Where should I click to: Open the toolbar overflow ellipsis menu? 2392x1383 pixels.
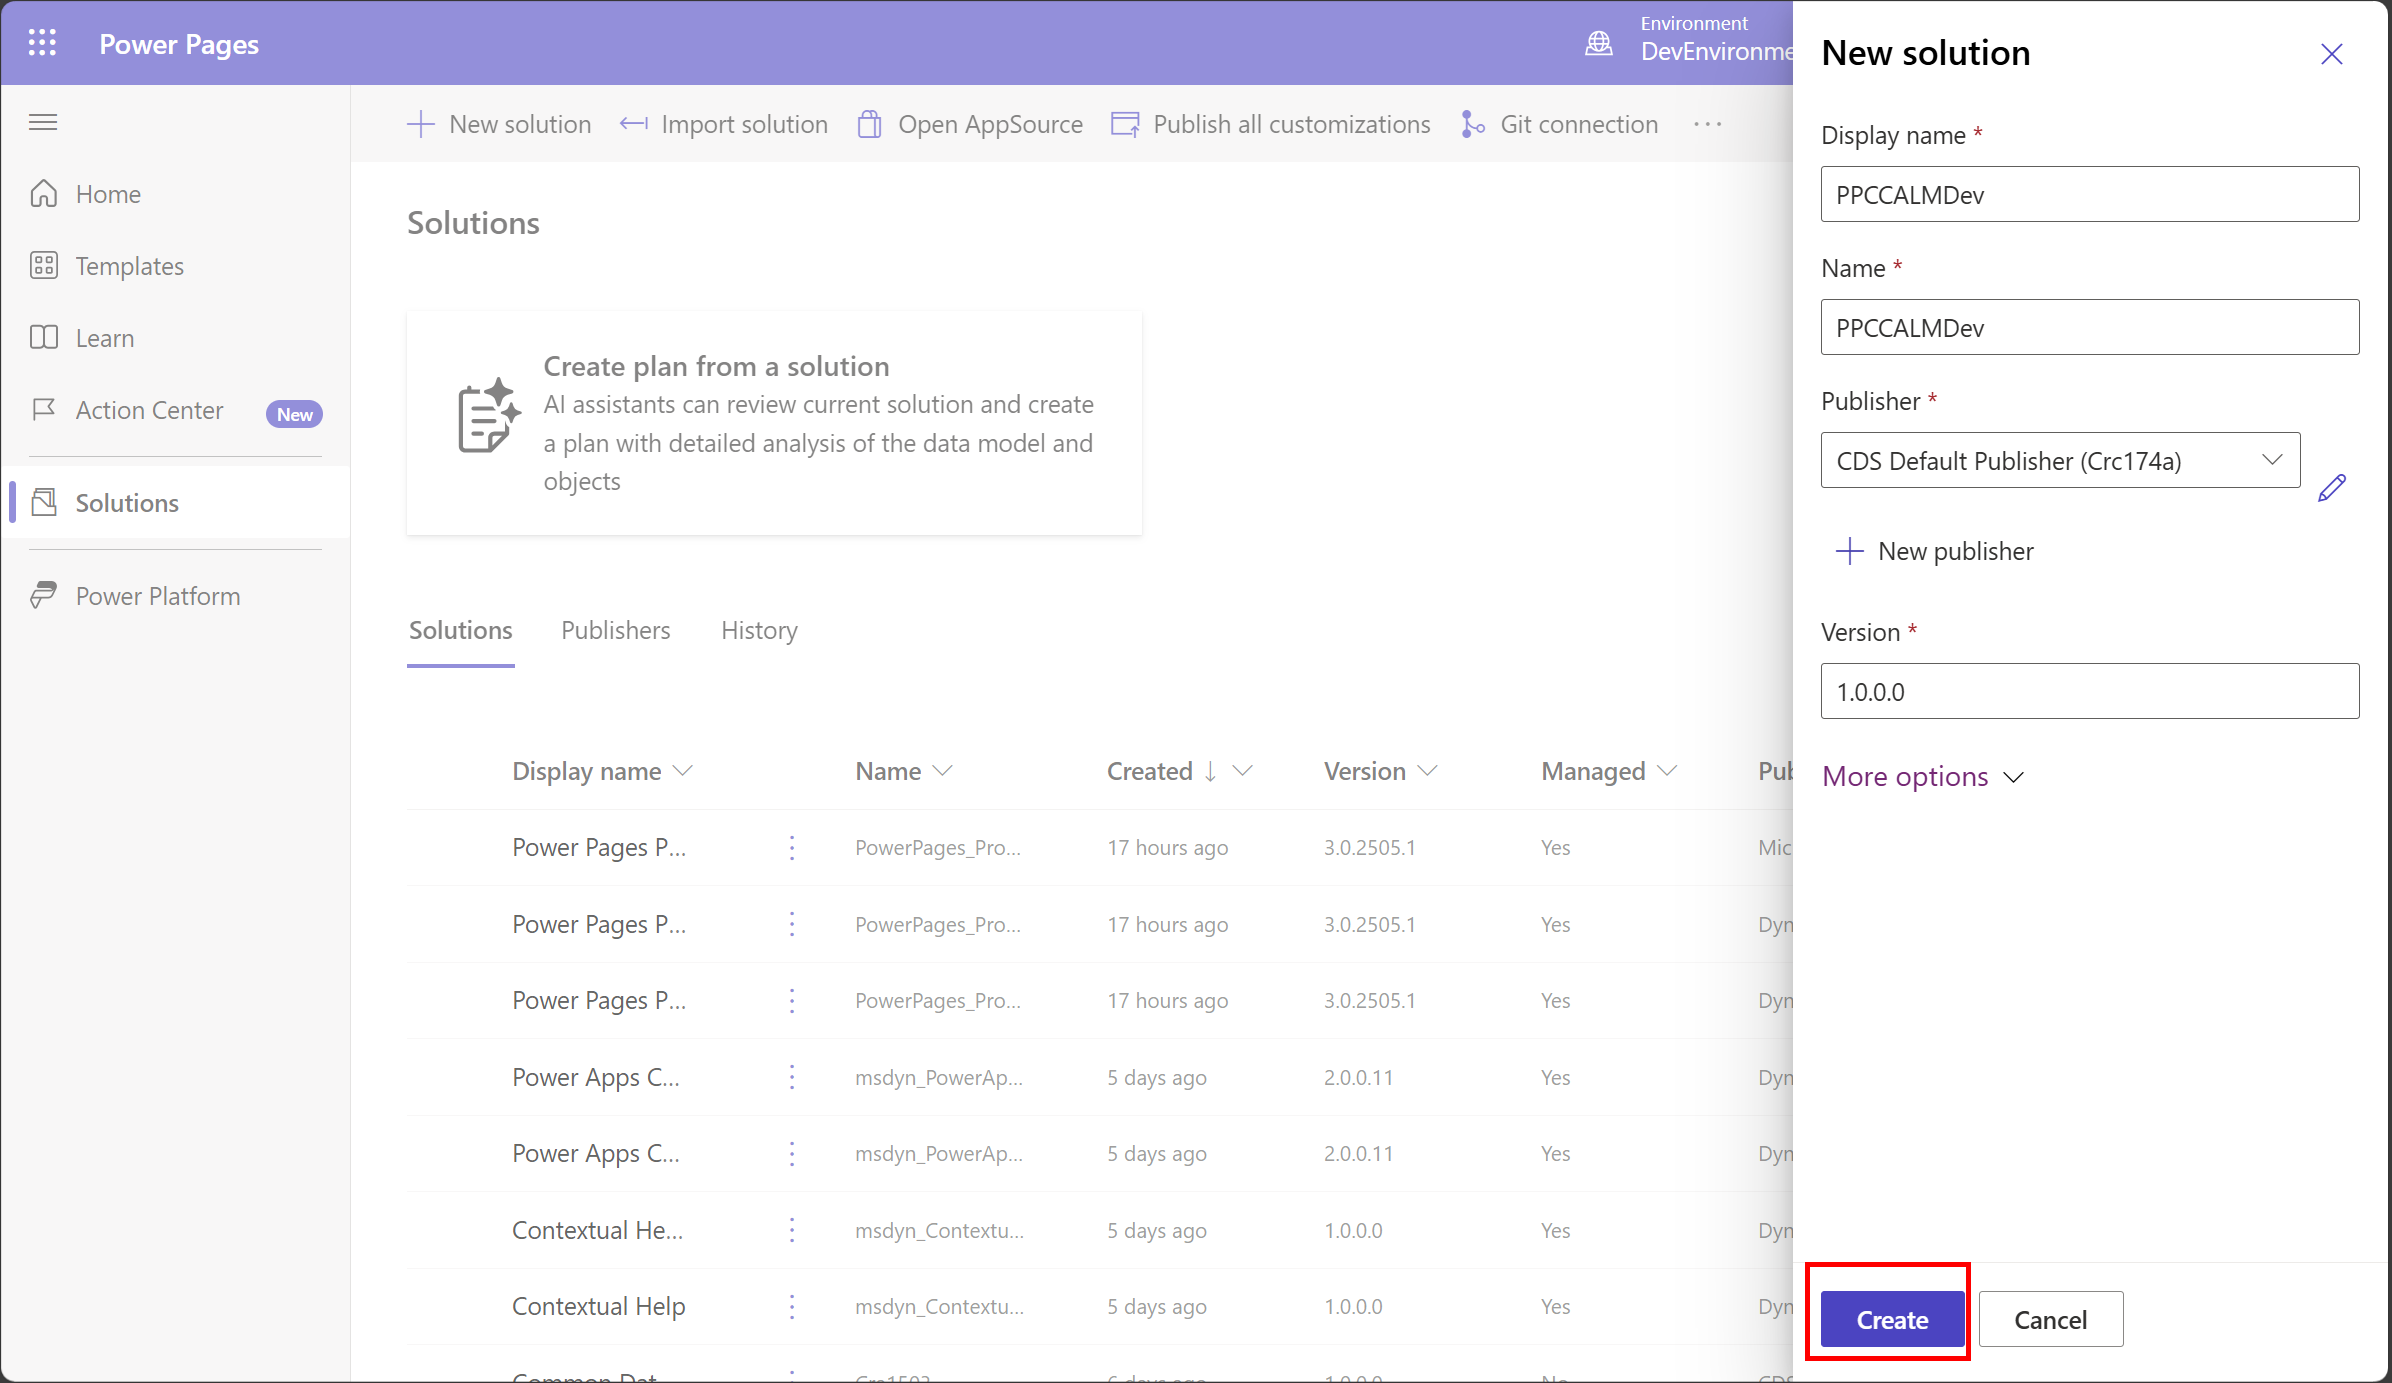click(x=1707, y=124)
